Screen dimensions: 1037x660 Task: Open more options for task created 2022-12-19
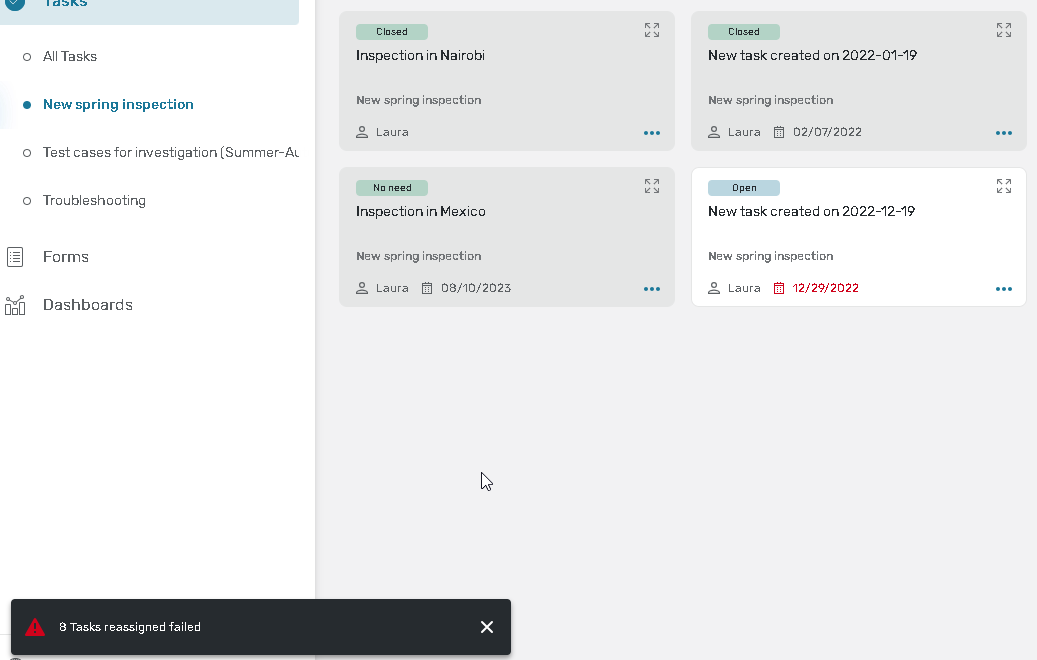(1004, 289)
